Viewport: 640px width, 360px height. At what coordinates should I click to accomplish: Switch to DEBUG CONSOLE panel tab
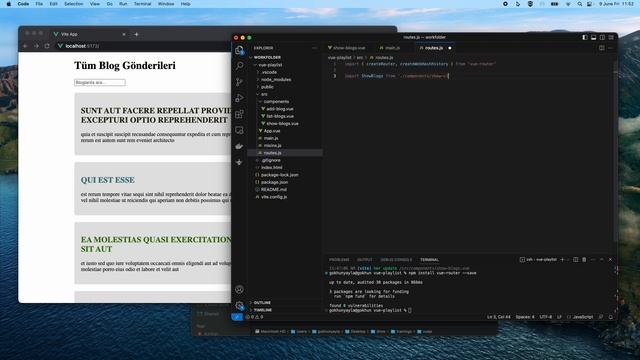click(x=396, y=260)
